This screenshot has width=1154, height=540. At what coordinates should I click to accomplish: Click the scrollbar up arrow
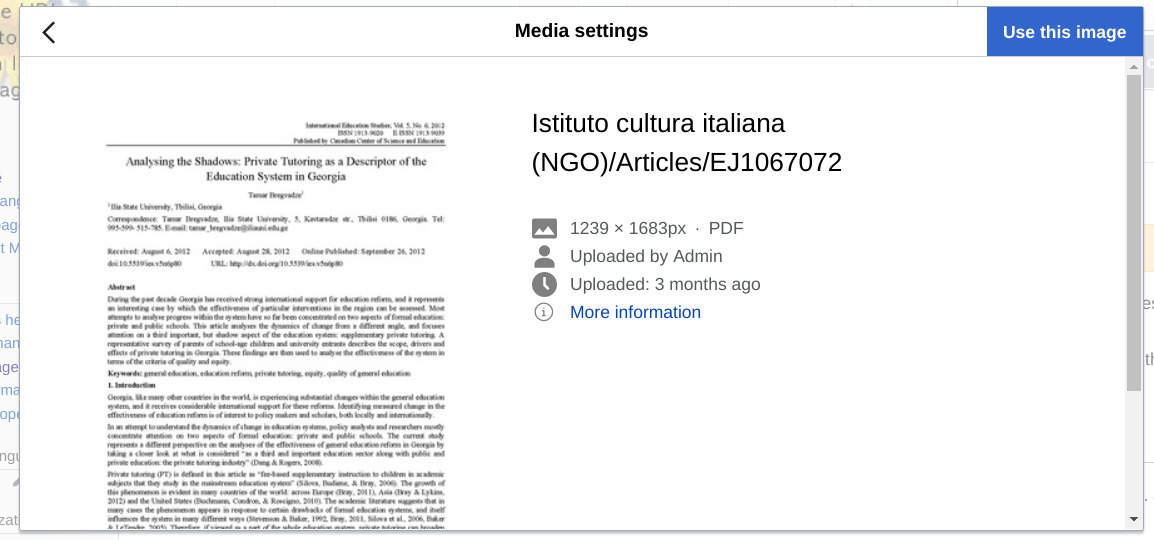1134,66
